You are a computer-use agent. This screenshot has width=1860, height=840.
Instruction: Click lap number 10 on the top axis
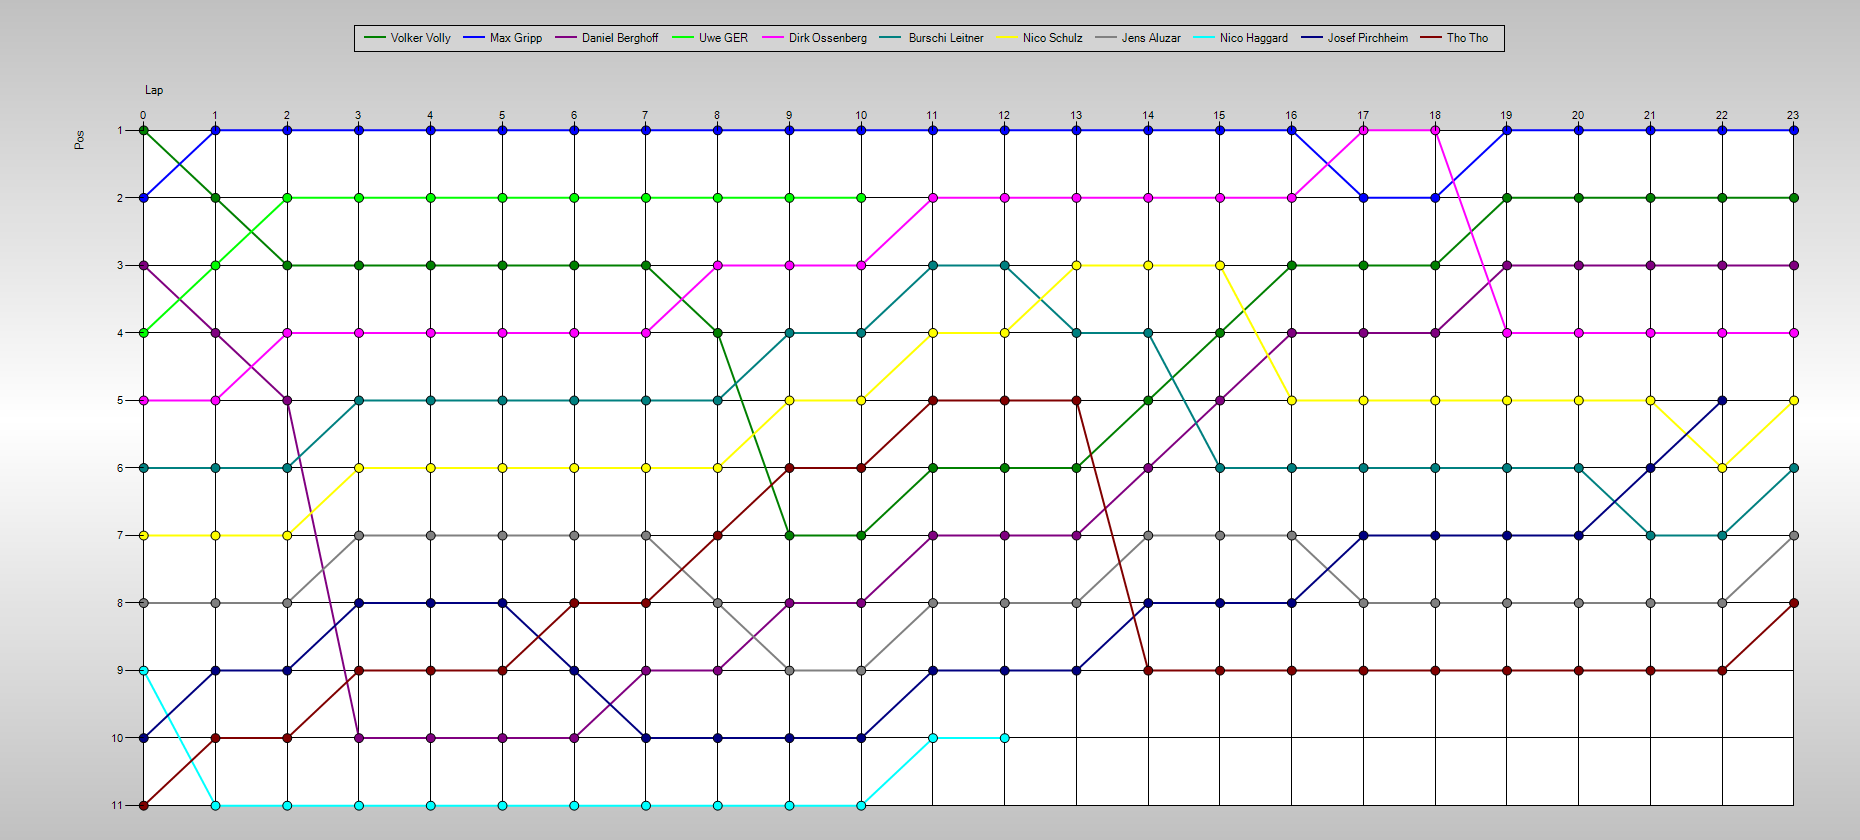861,115
